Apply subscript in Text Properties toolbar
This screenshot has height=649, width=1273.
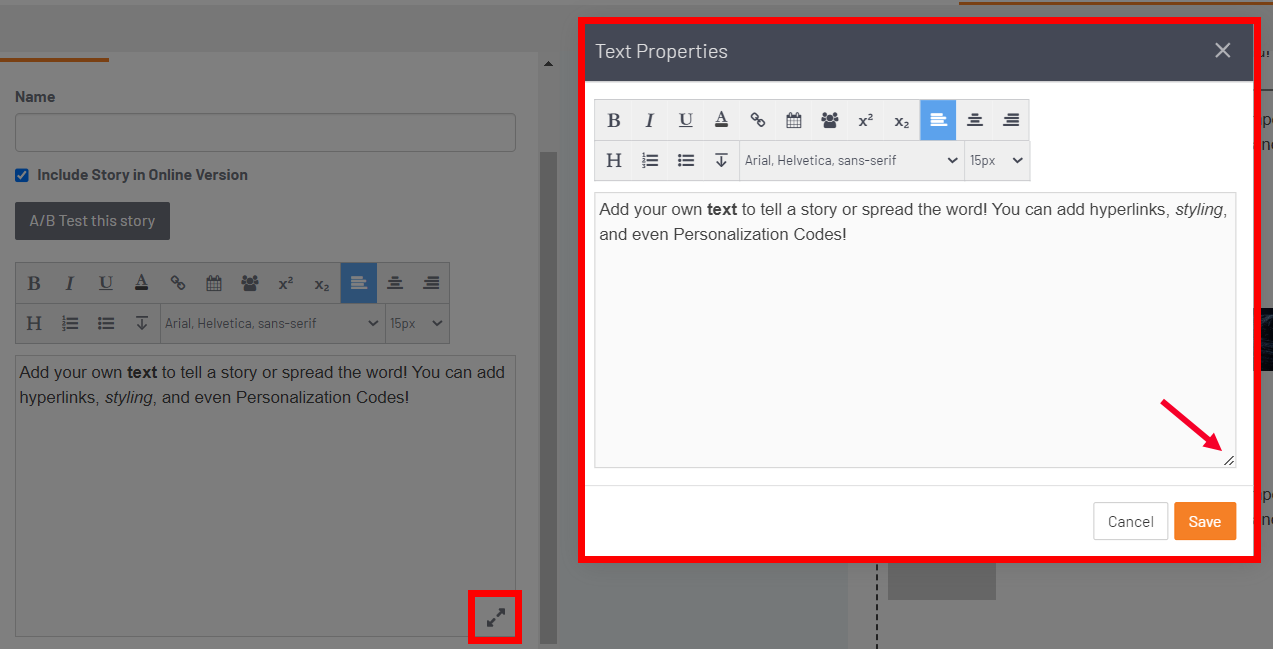pos(902,120)
